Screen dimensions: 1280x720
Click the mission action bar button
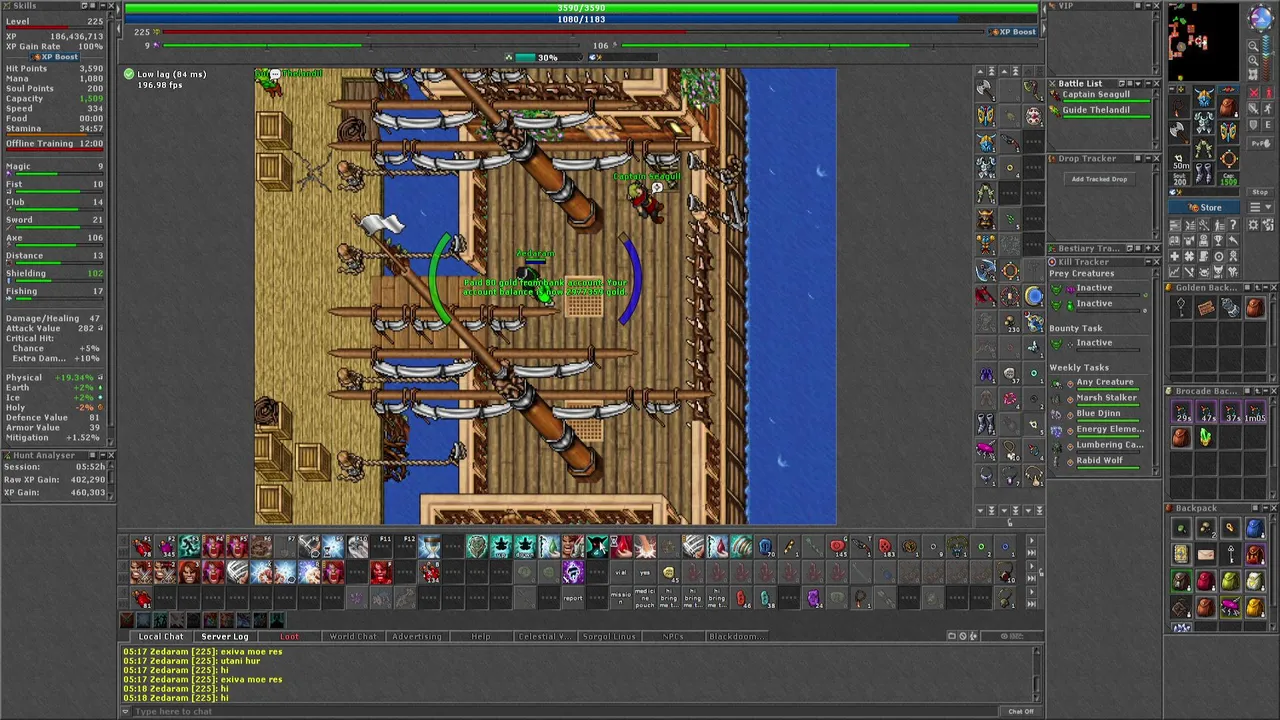coord(621,598)
